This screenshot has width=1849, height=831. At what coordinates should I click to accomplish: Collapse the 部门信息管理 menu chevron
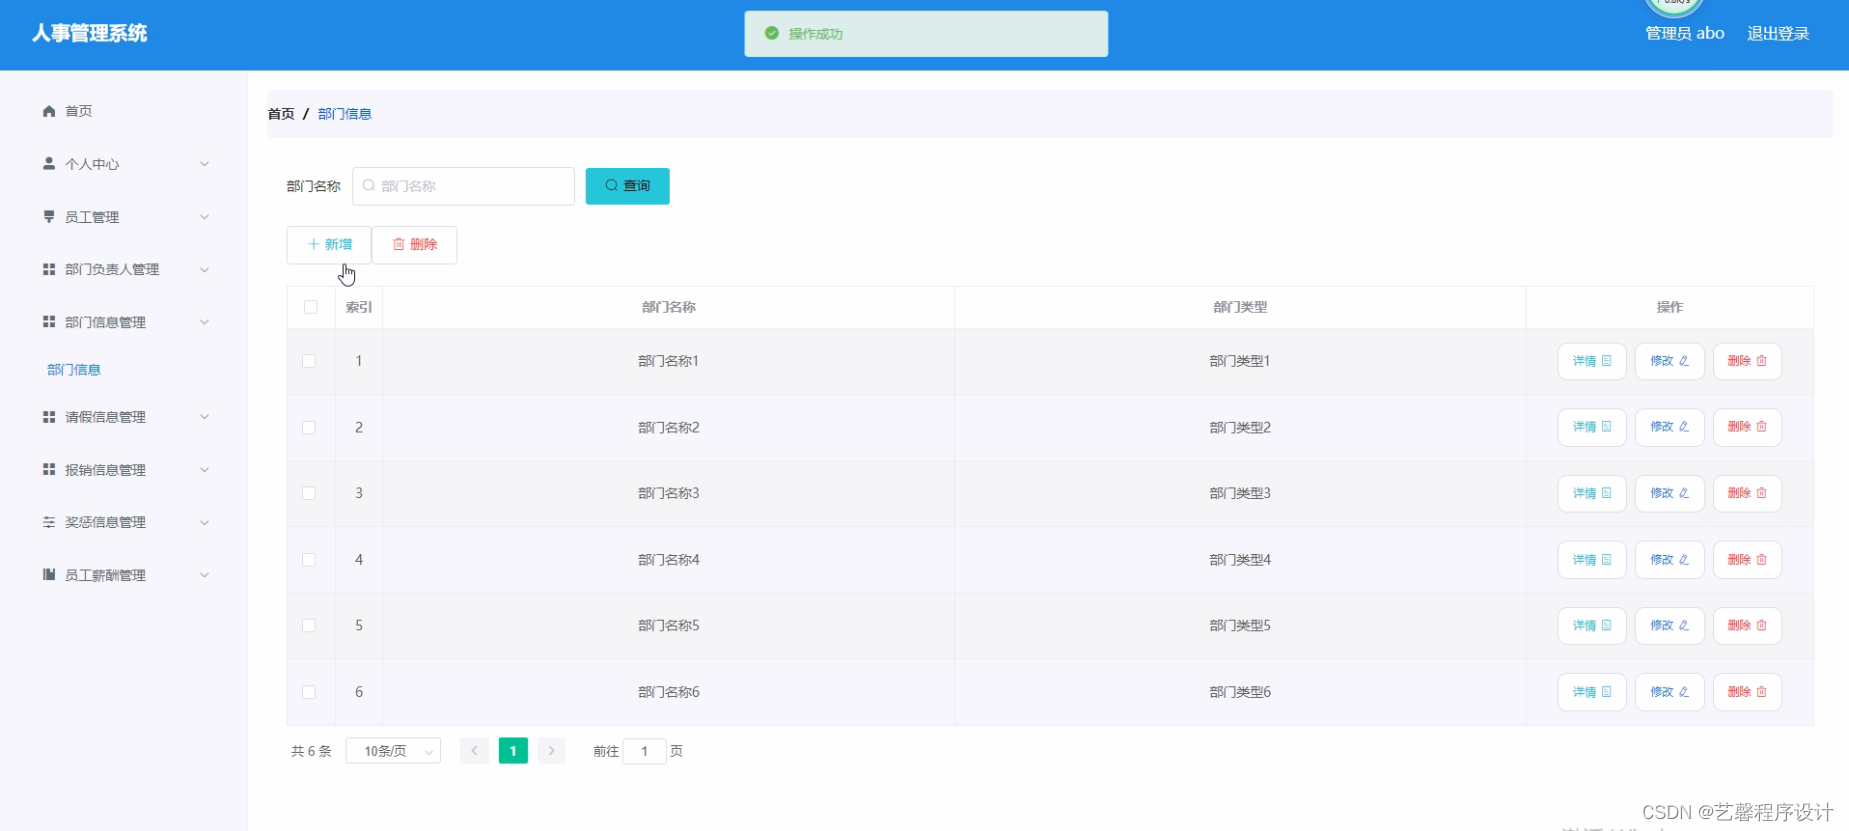pyautogui.click(x=205, y=322)
